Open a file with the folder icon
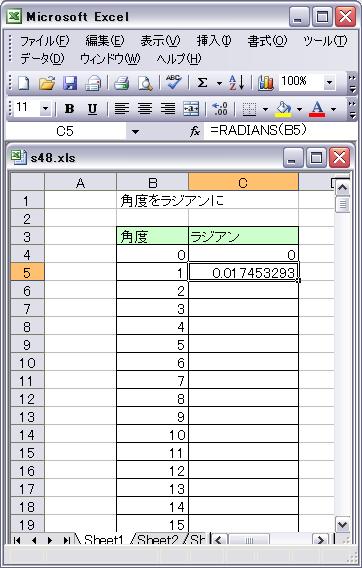The image size is (362, 568). coord(47,83)
